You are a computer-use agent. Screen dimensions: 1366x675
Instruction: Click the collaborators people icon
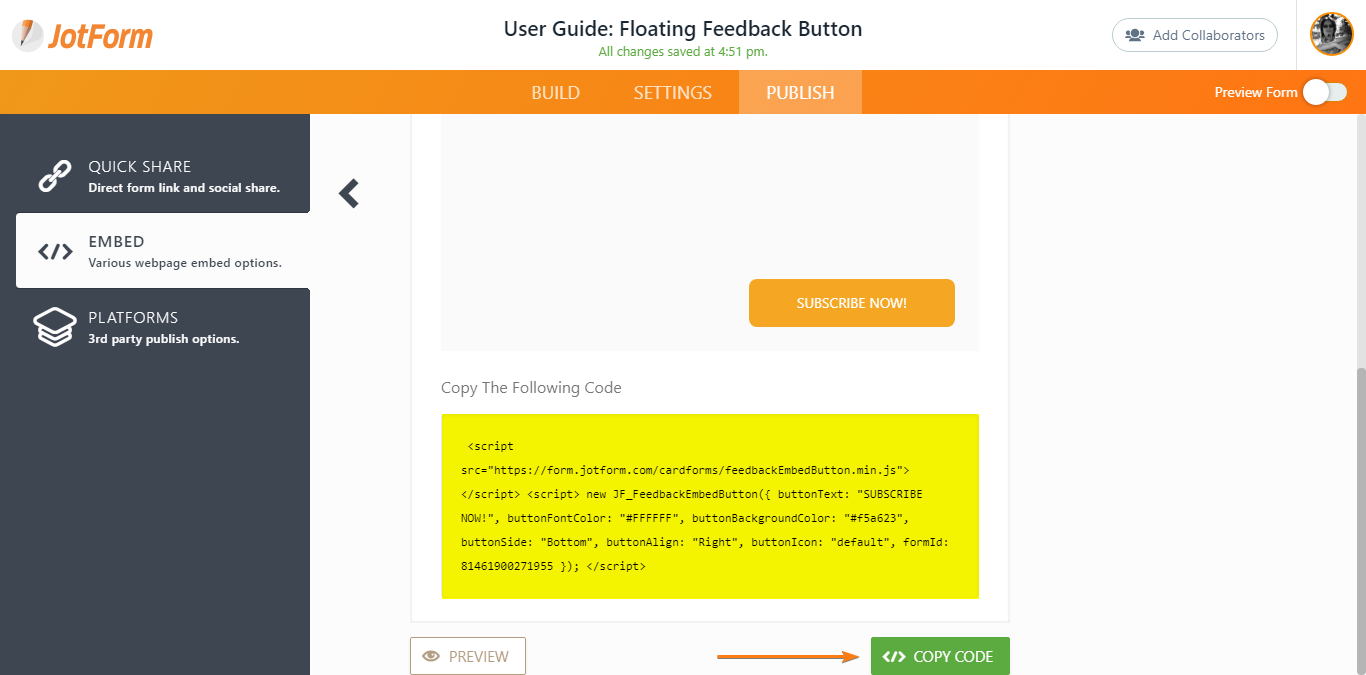[1135, 35]
